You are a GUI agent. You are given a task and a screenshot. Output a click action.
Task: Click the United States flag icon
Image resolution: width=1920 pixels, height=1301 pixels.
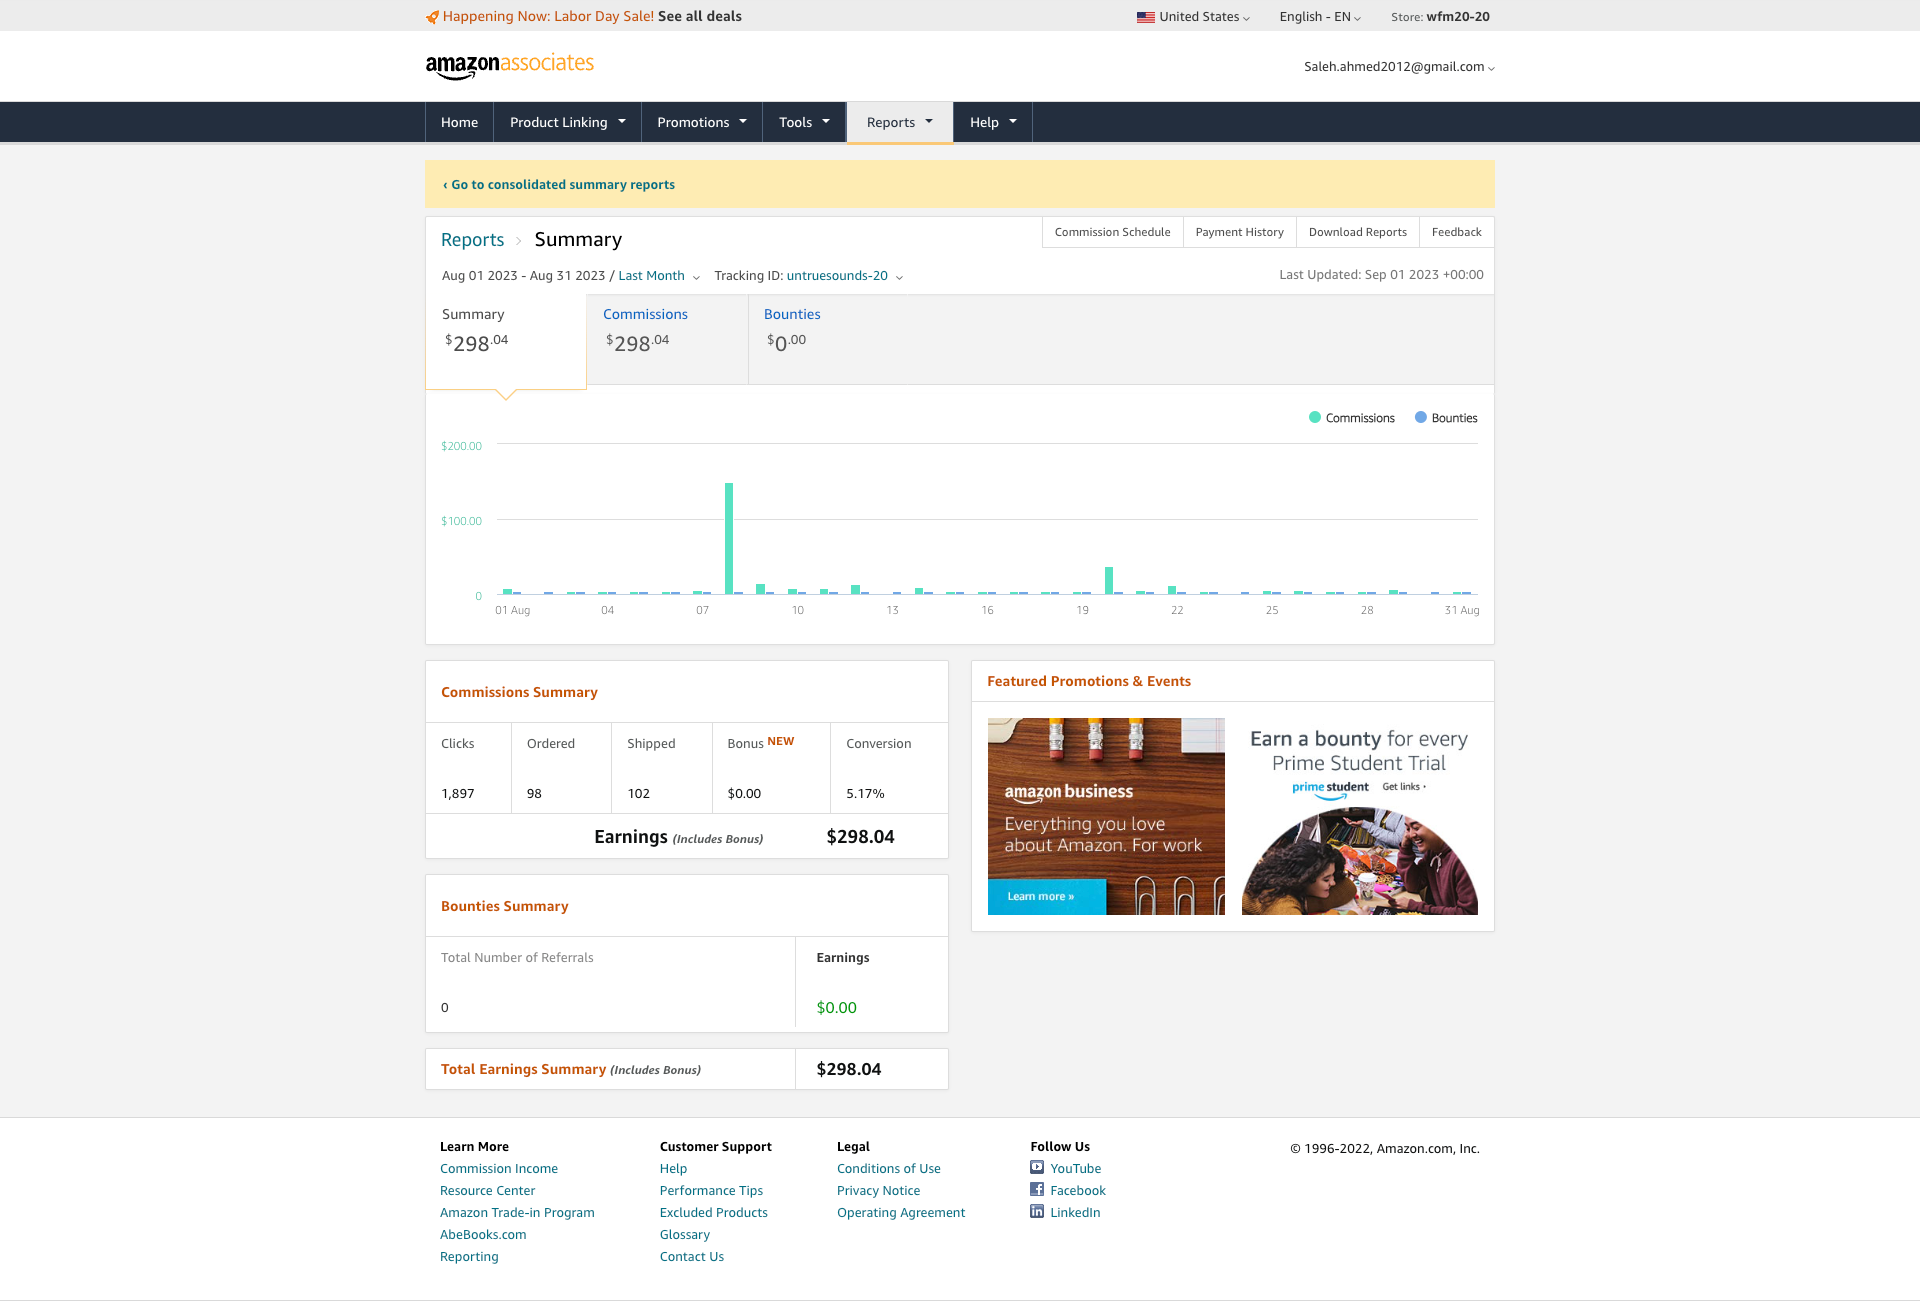pyautogui.click(x=1145, y=17)
